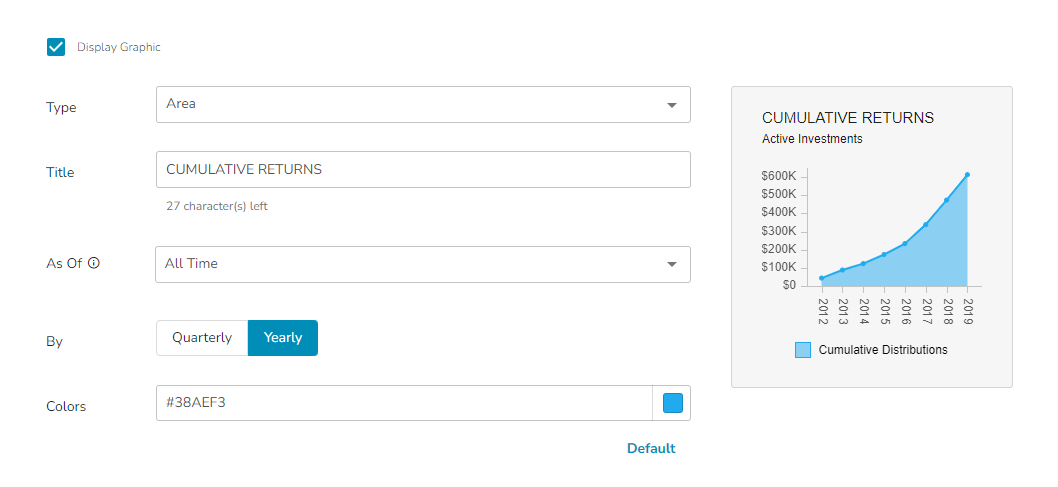The width and height of the screenshot is (1058, 487).
Task: Click the As Of dropdown arrow
Action: pos(672,264)
